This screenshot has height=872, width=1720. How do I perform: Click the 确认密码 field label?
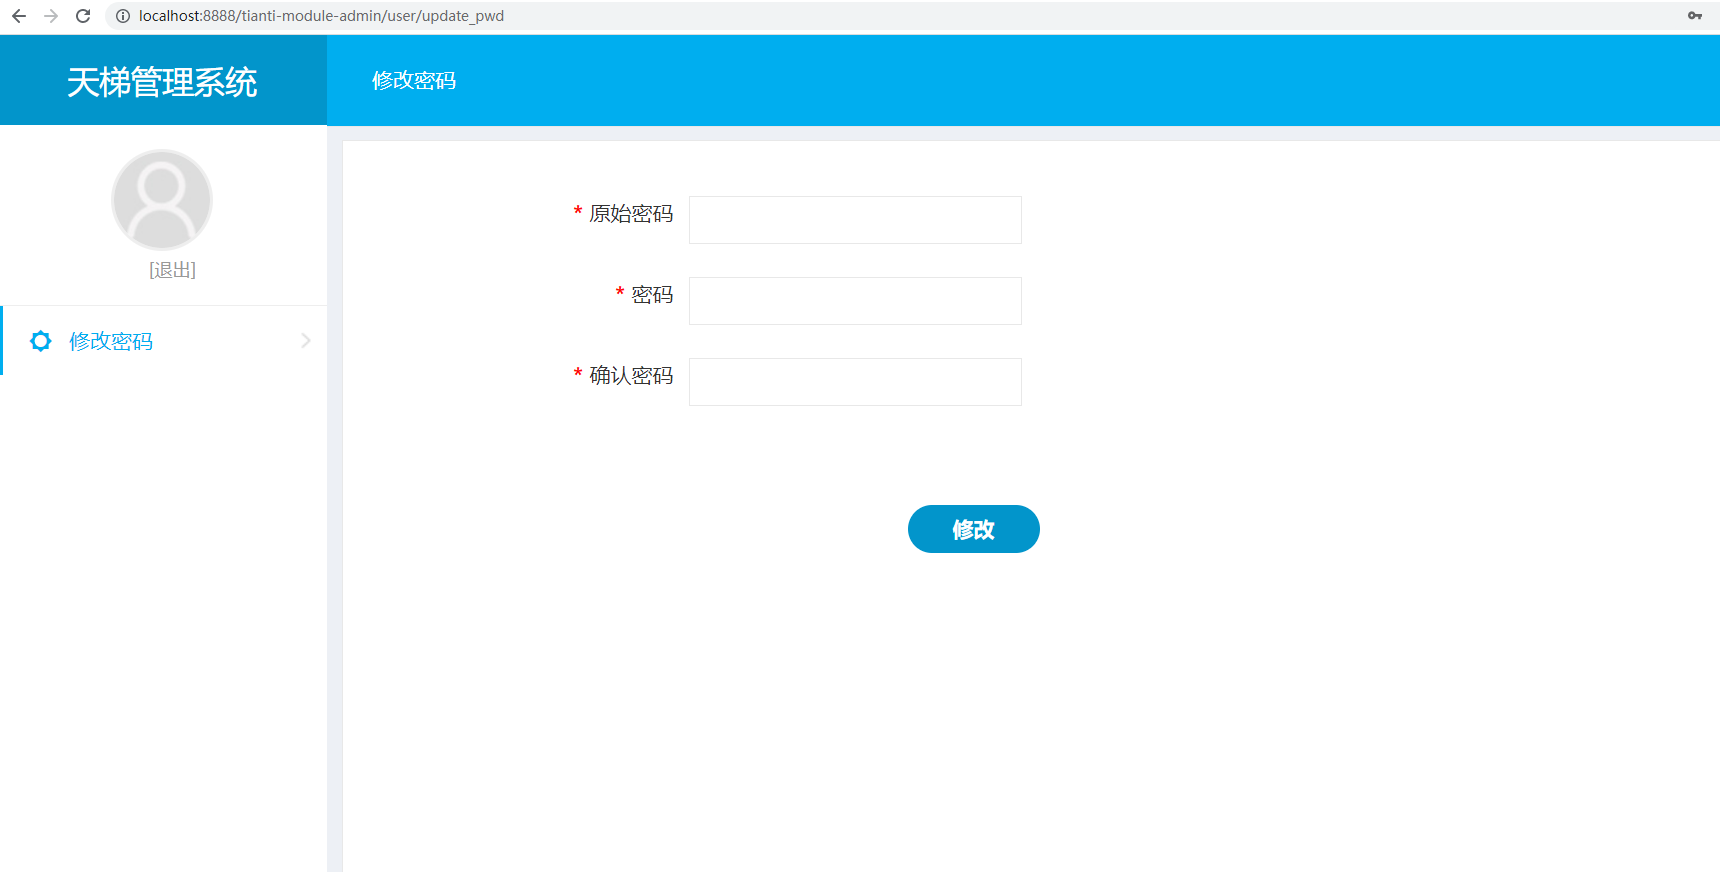click(631, 376)
